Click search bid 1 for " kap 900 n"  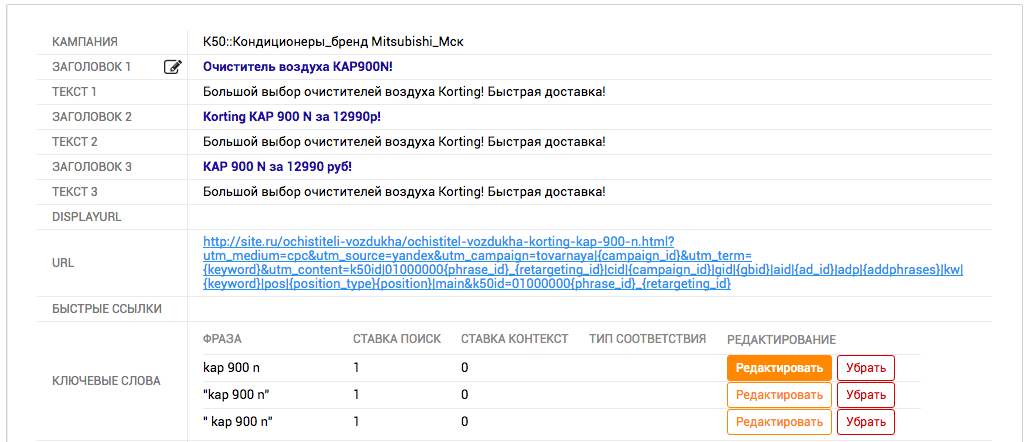coord(357,422)
